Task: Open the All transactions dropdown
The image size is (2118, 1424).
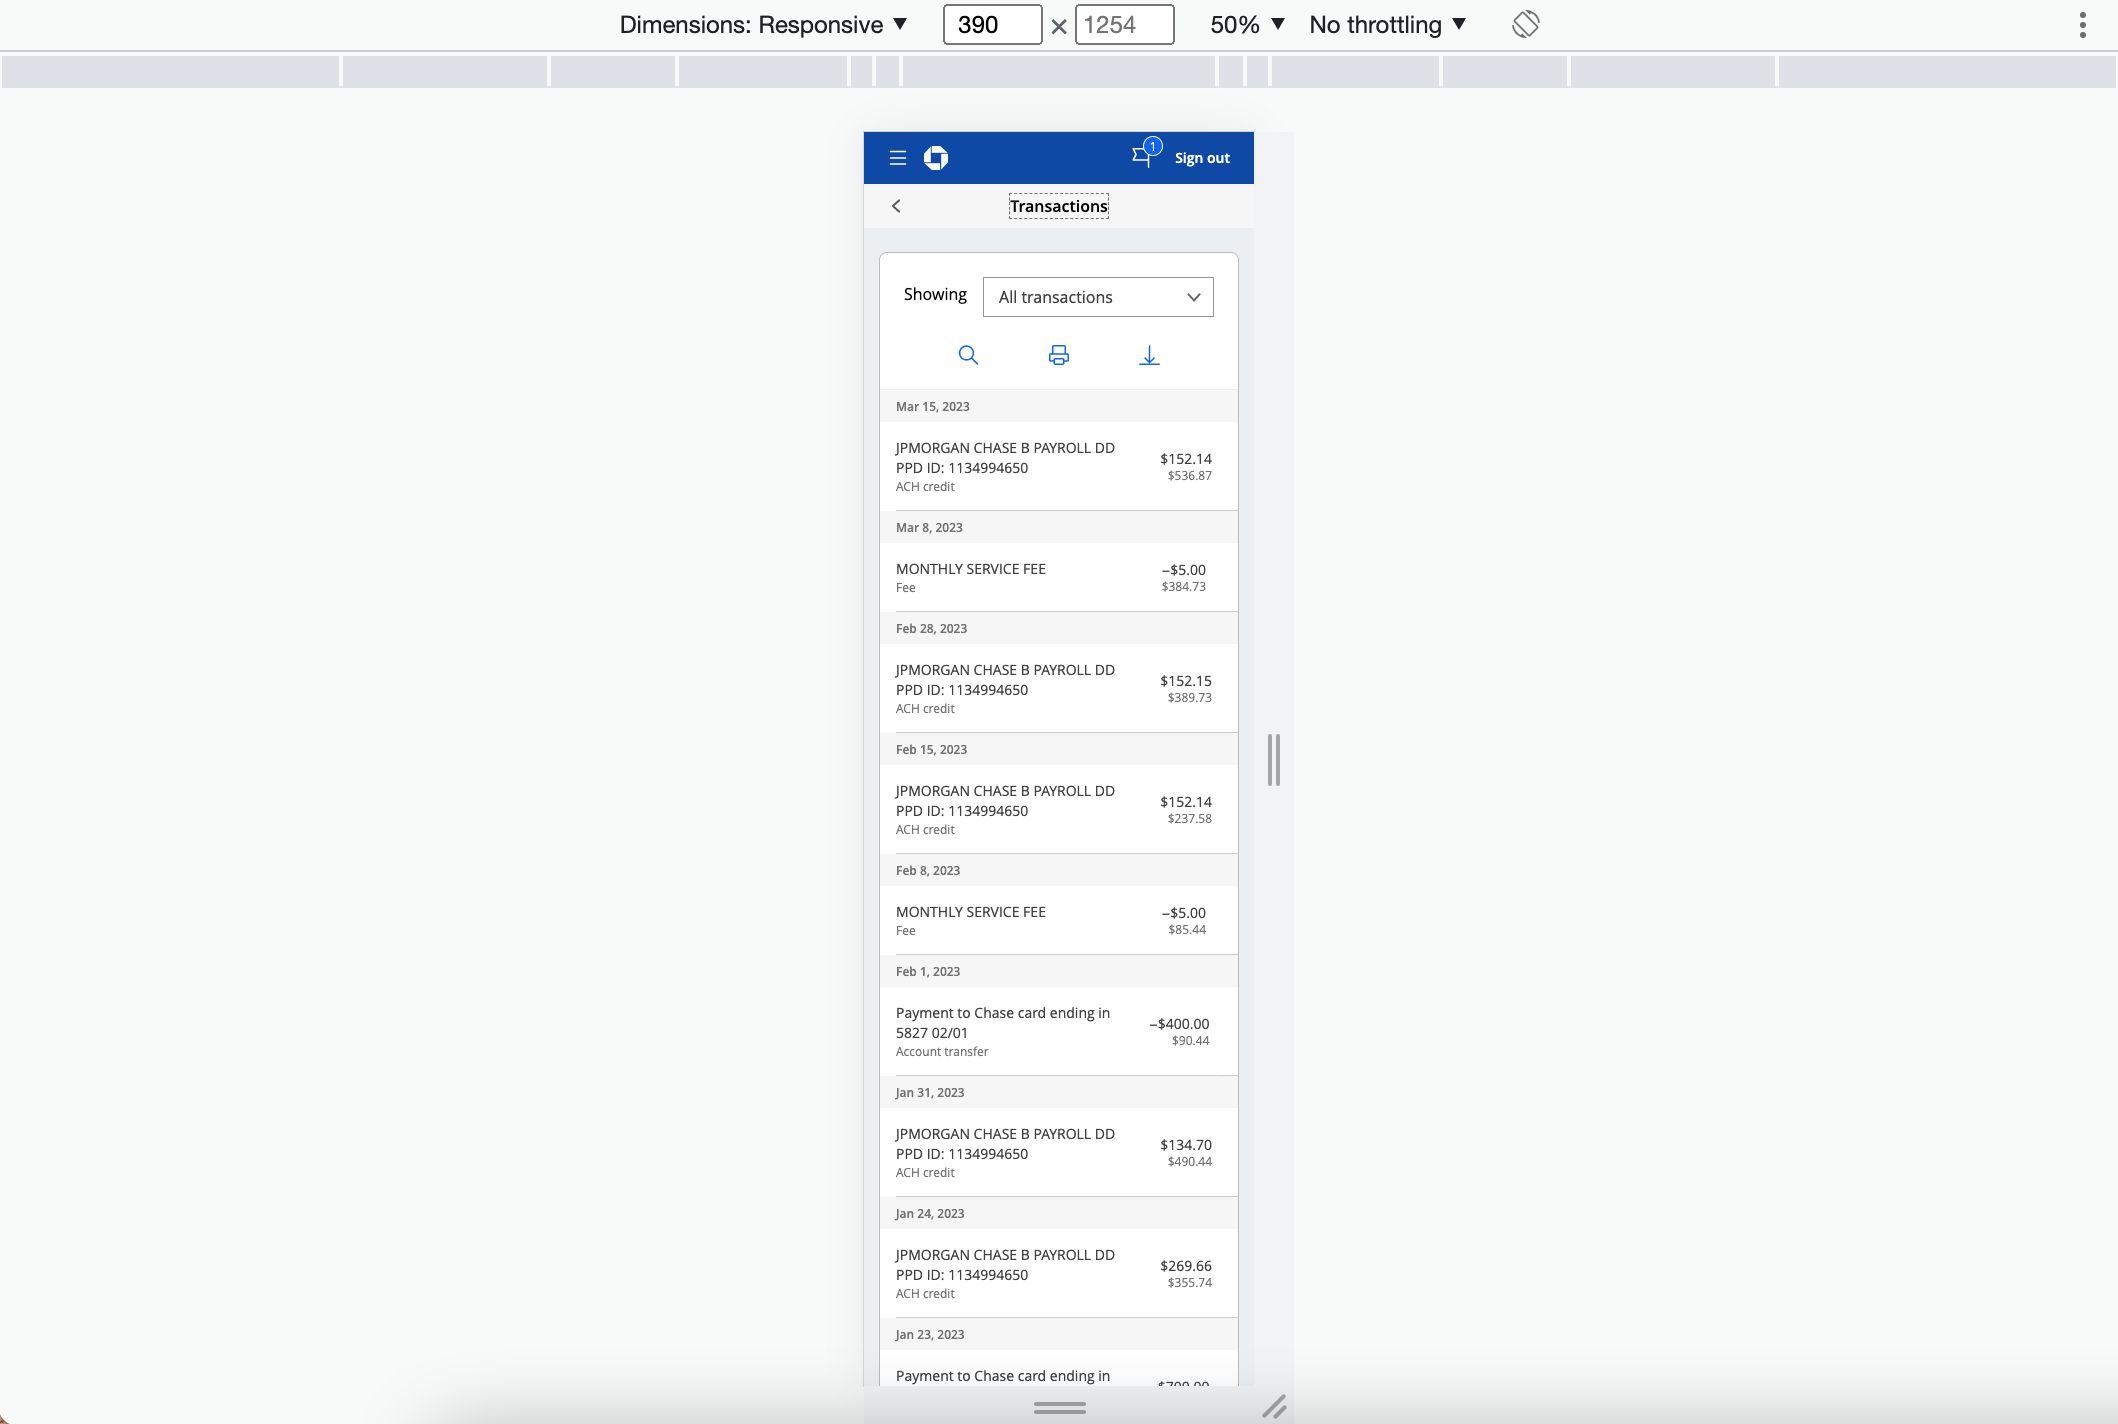Action: tap(1097, 297)
